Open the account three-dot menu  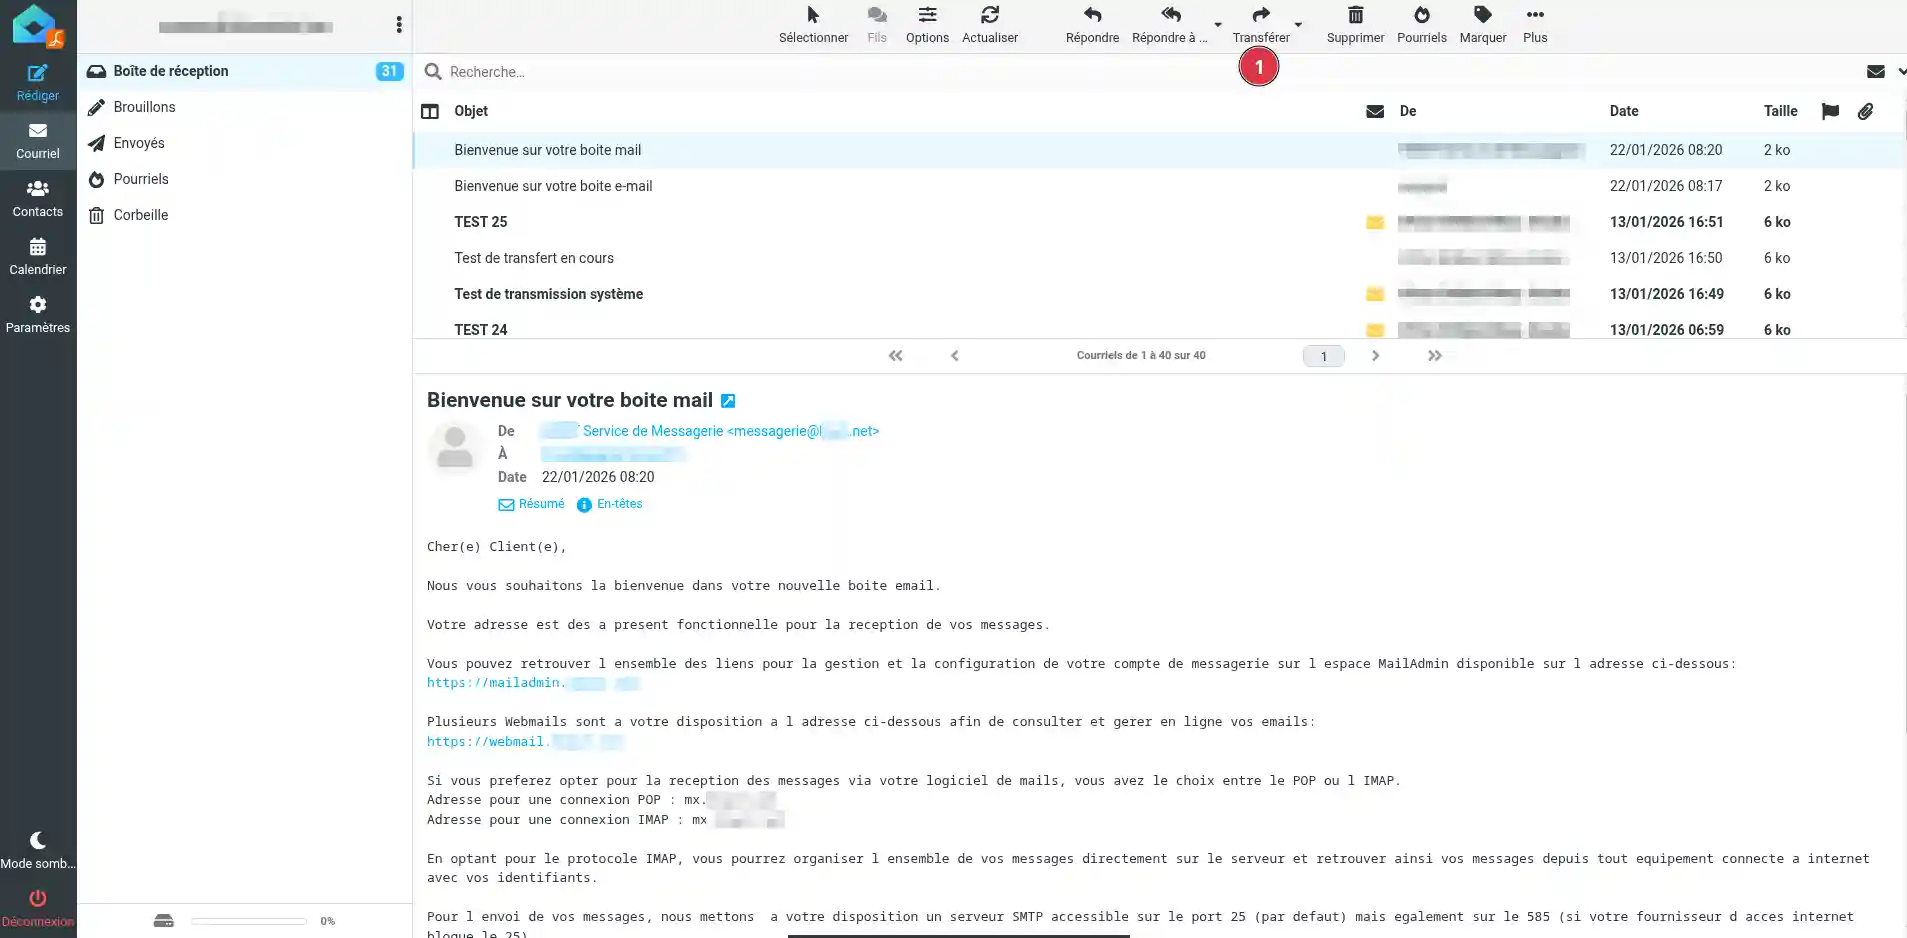(x=399, y=25)
